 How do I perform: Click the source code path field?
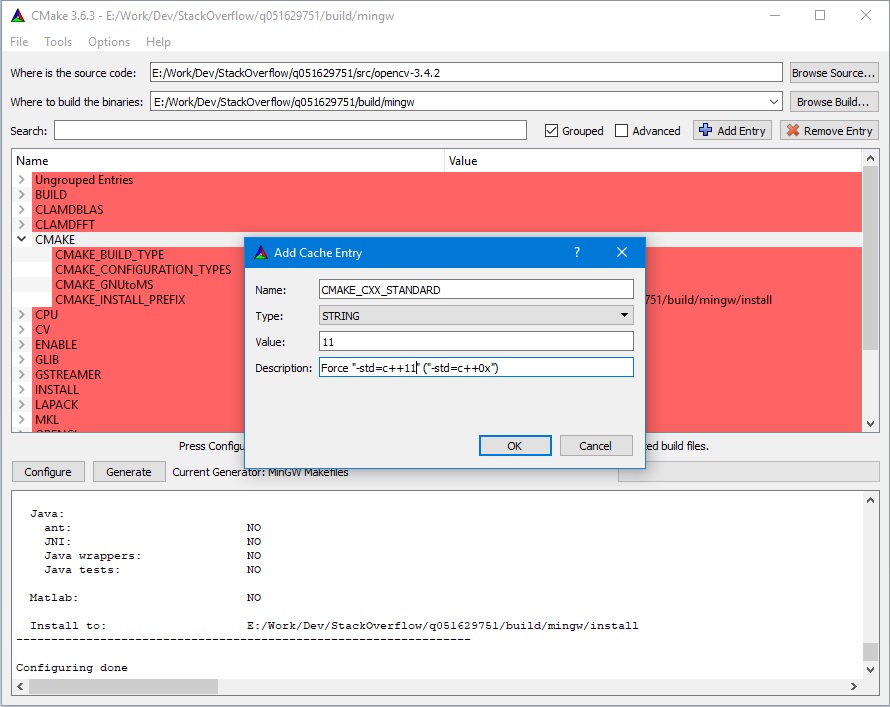tap(466, 73)
